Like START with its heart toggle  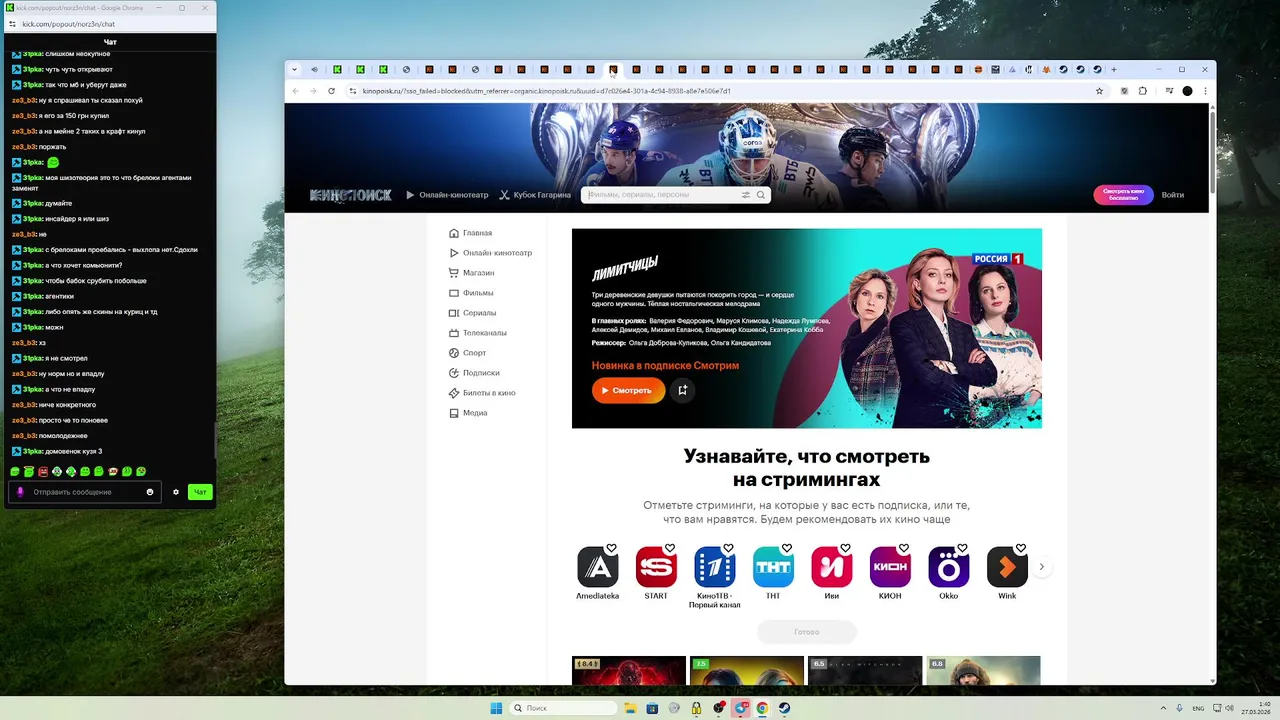[x=670, y=548]
